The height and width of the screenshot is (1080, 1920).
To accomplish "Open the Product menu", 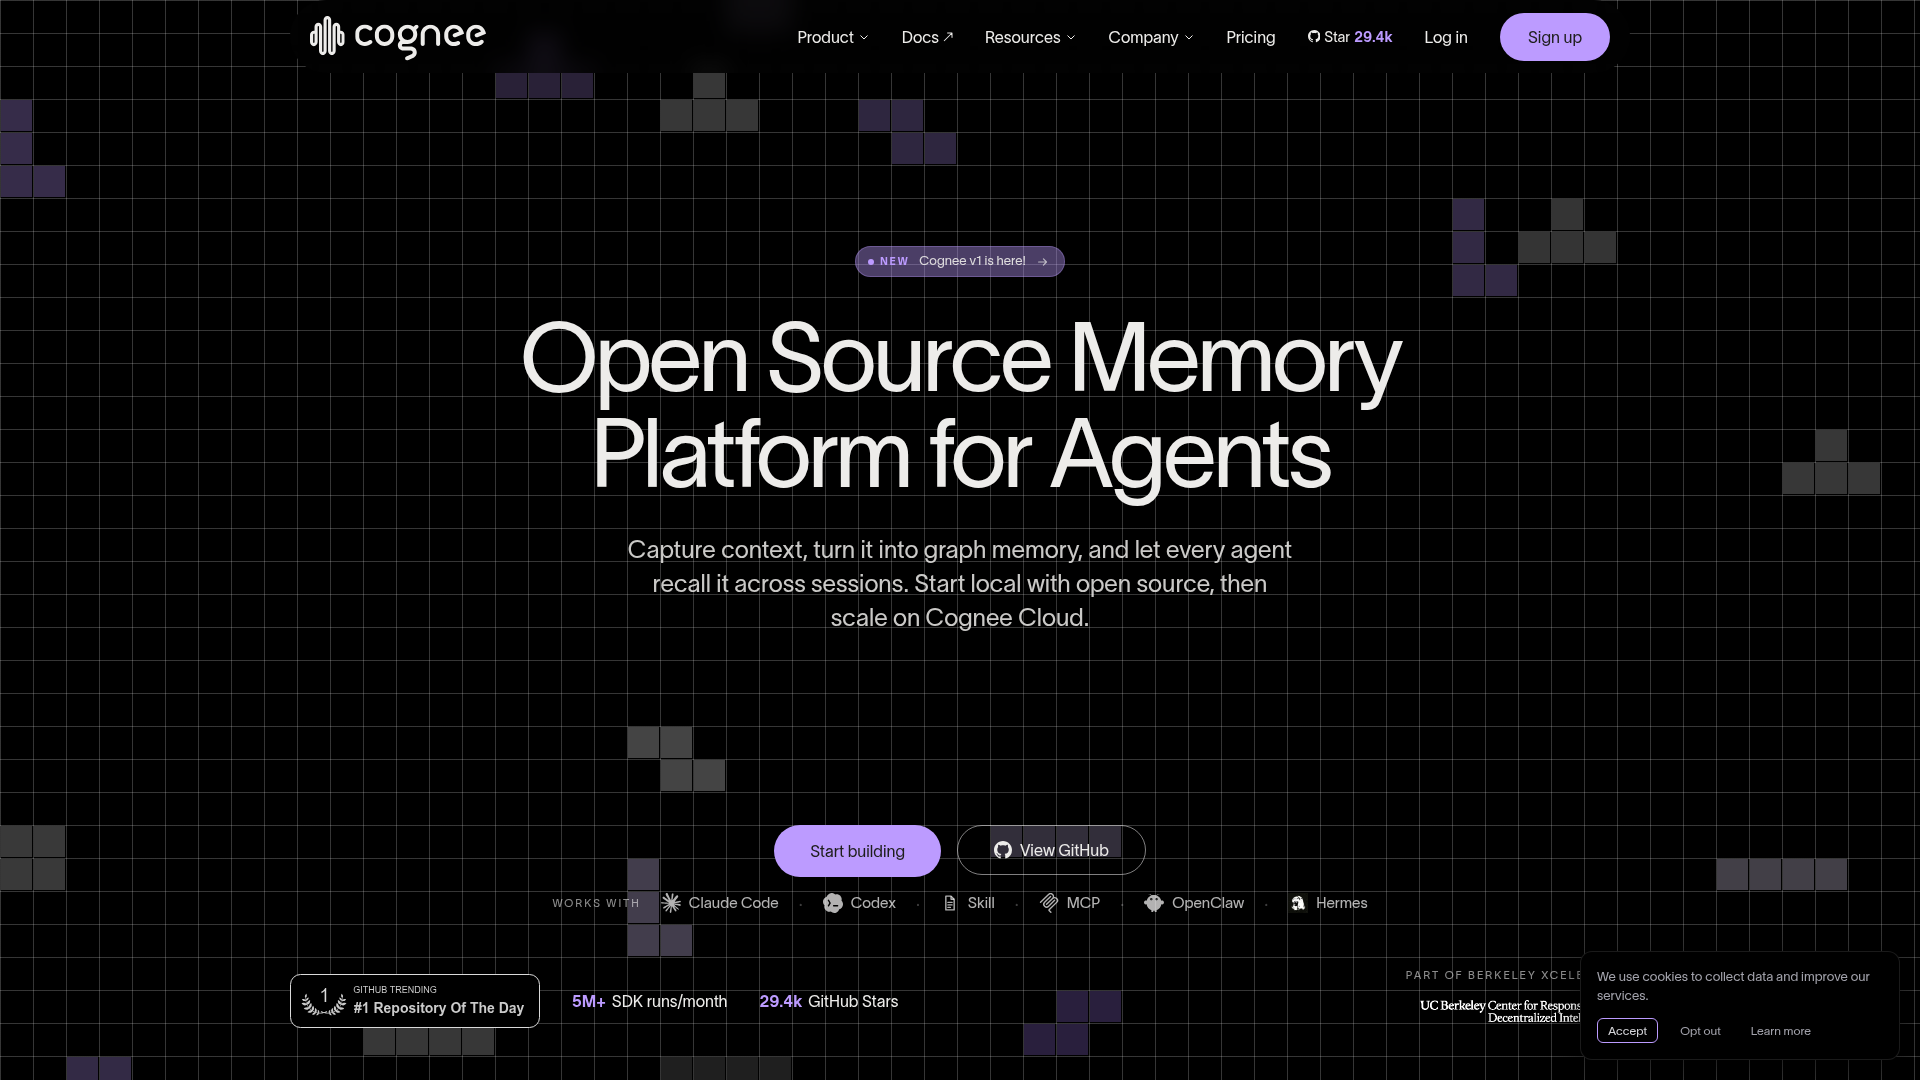I will pyautogui.click(x=833, y=37).
